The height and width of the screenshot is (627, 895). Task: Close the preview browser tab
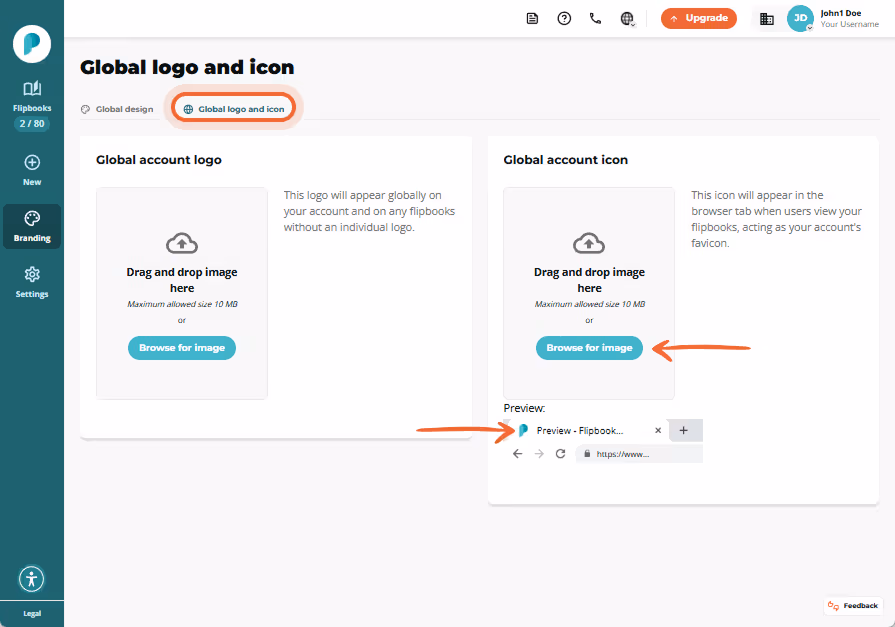(x=658, y=431)
